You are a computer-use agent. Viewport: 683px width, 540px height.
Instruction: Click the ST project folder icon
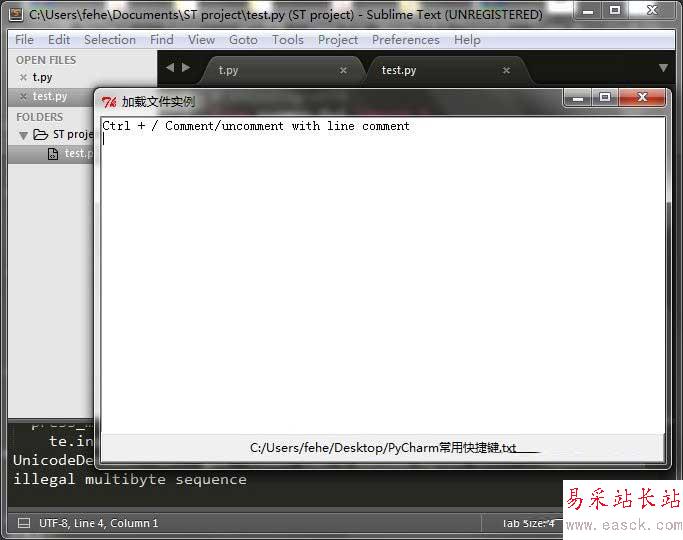pyautogui.click(x=41, y=135)
